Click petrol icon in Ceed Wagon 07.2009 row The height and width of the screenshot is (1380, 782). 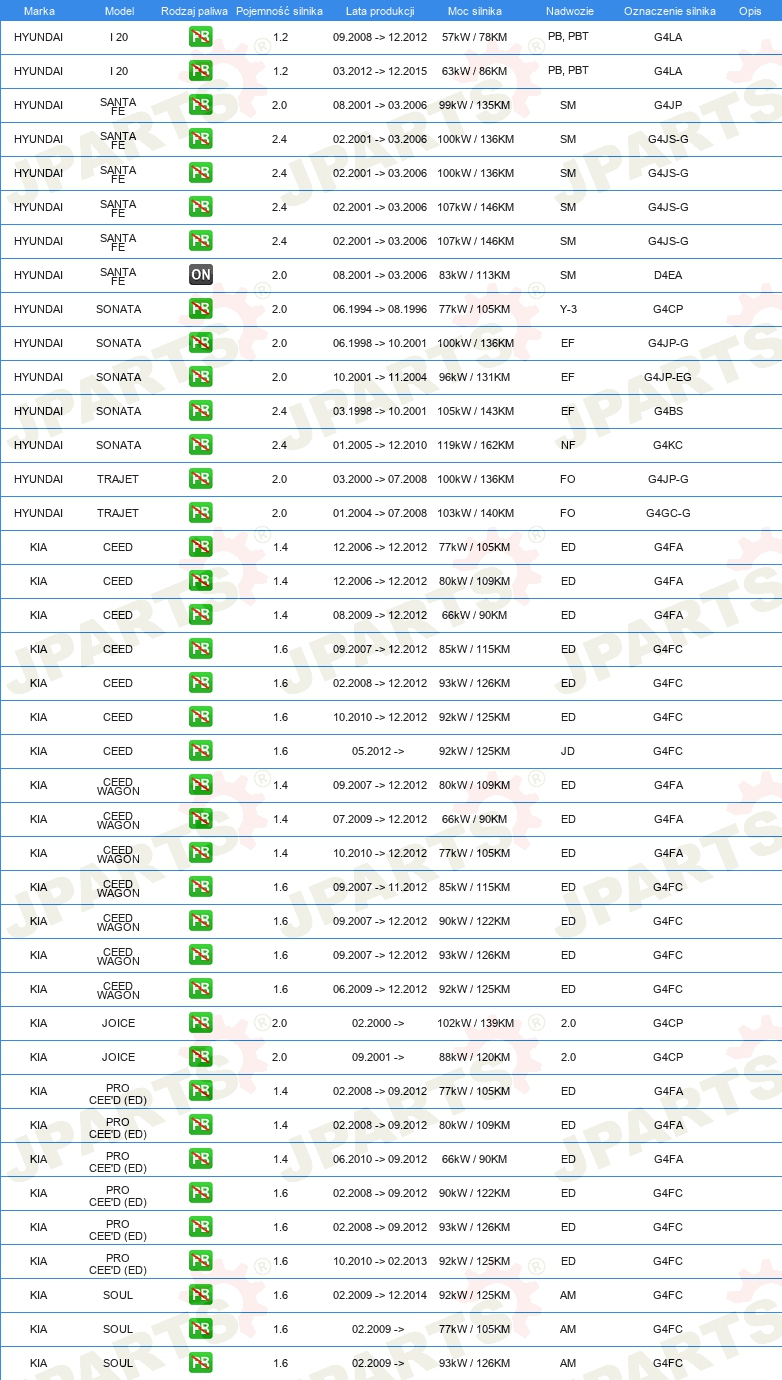(x=201, y=819)
